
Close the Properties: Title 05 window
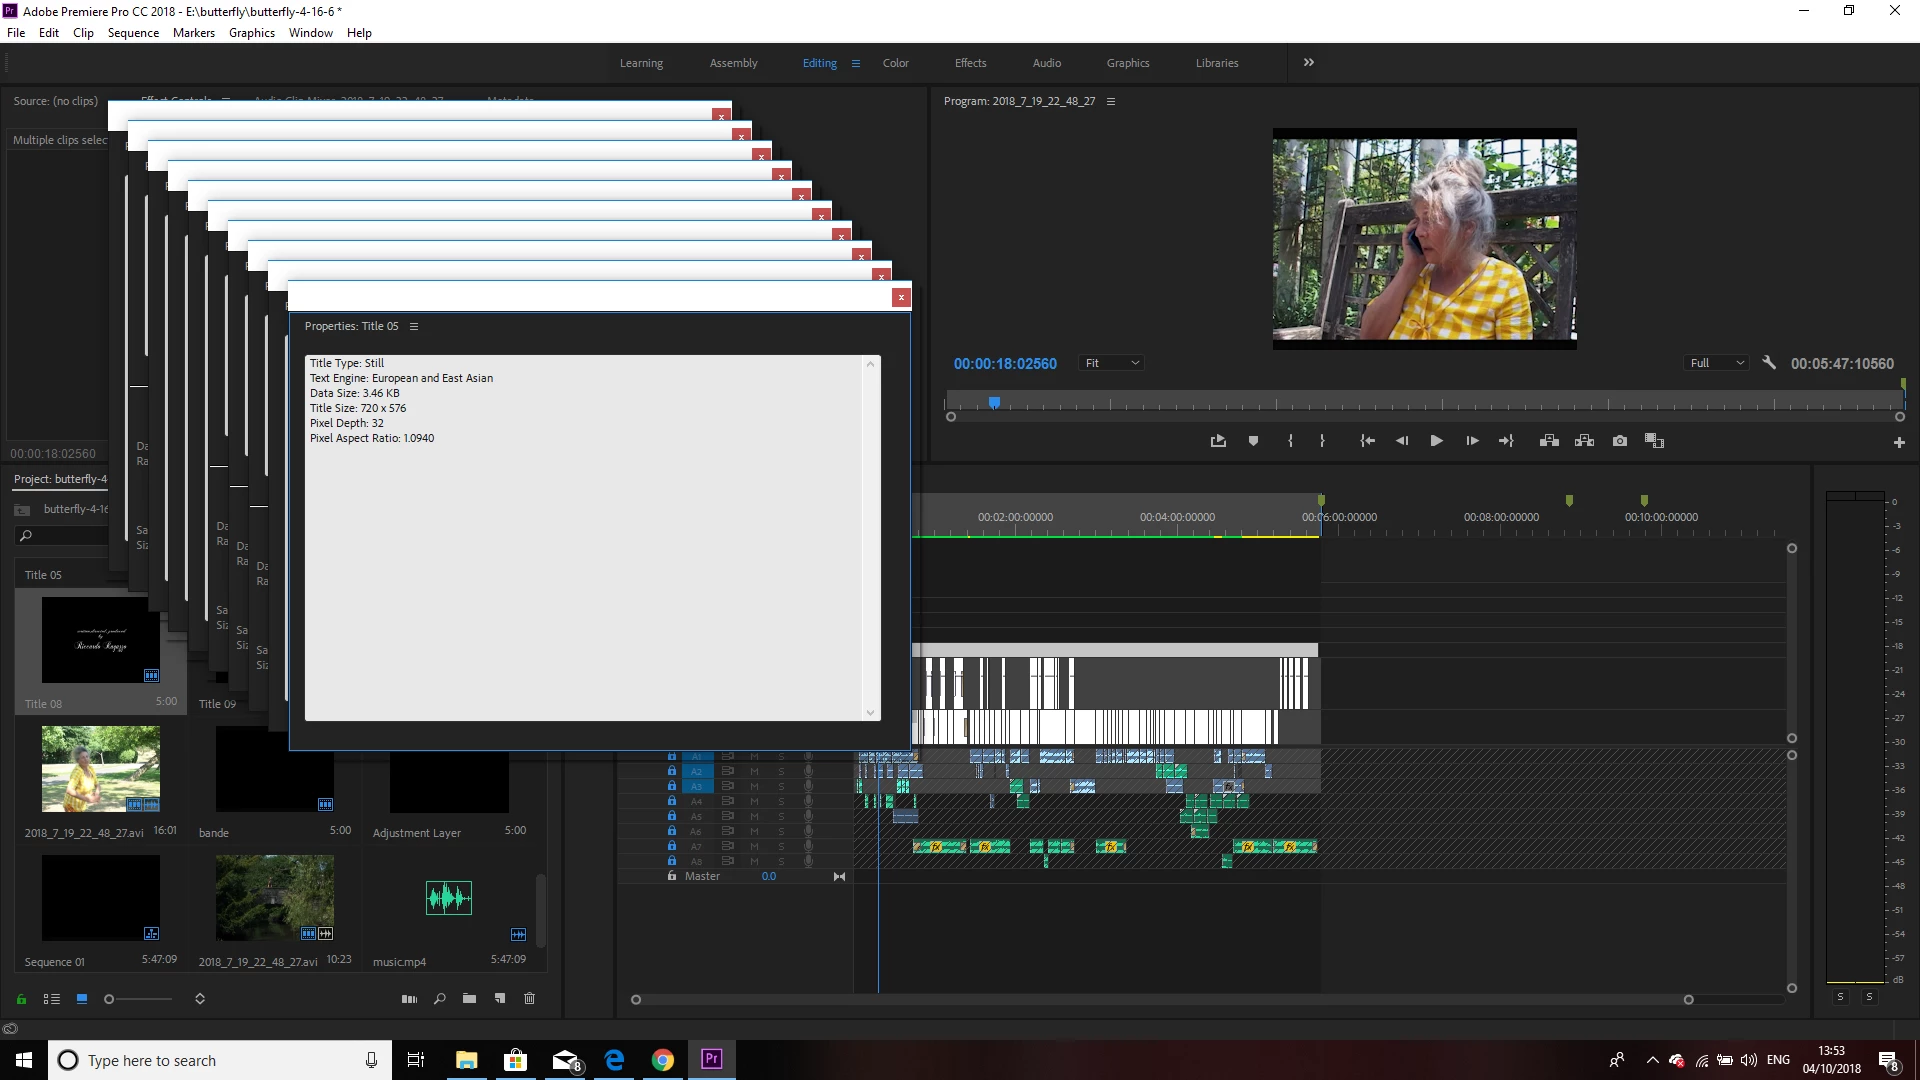(901, 297)
